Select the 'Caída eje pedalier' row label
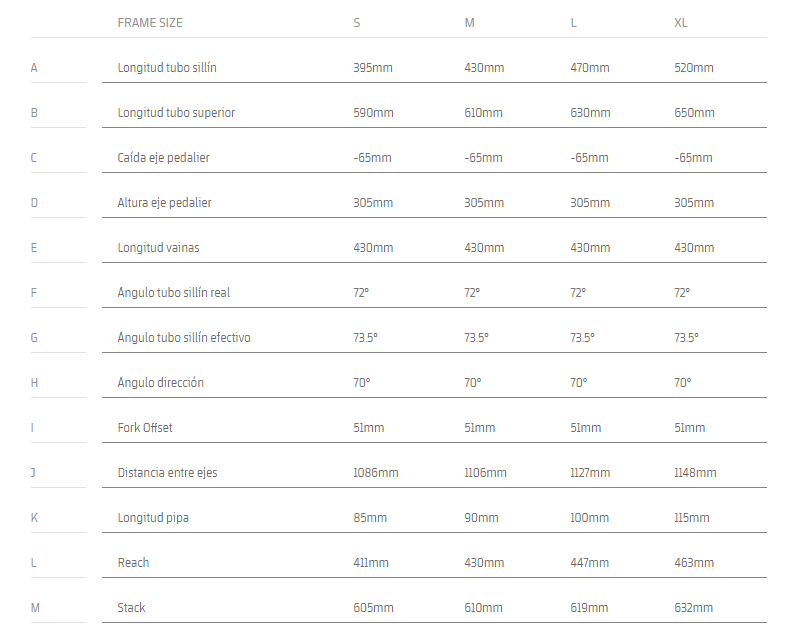The image size is (795, 640). point(163,158)
